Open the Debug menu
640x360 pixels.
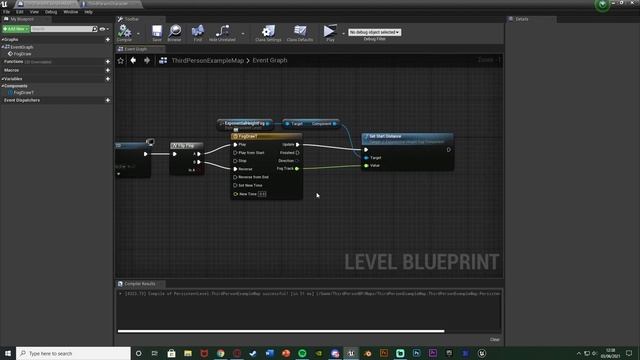51,12
